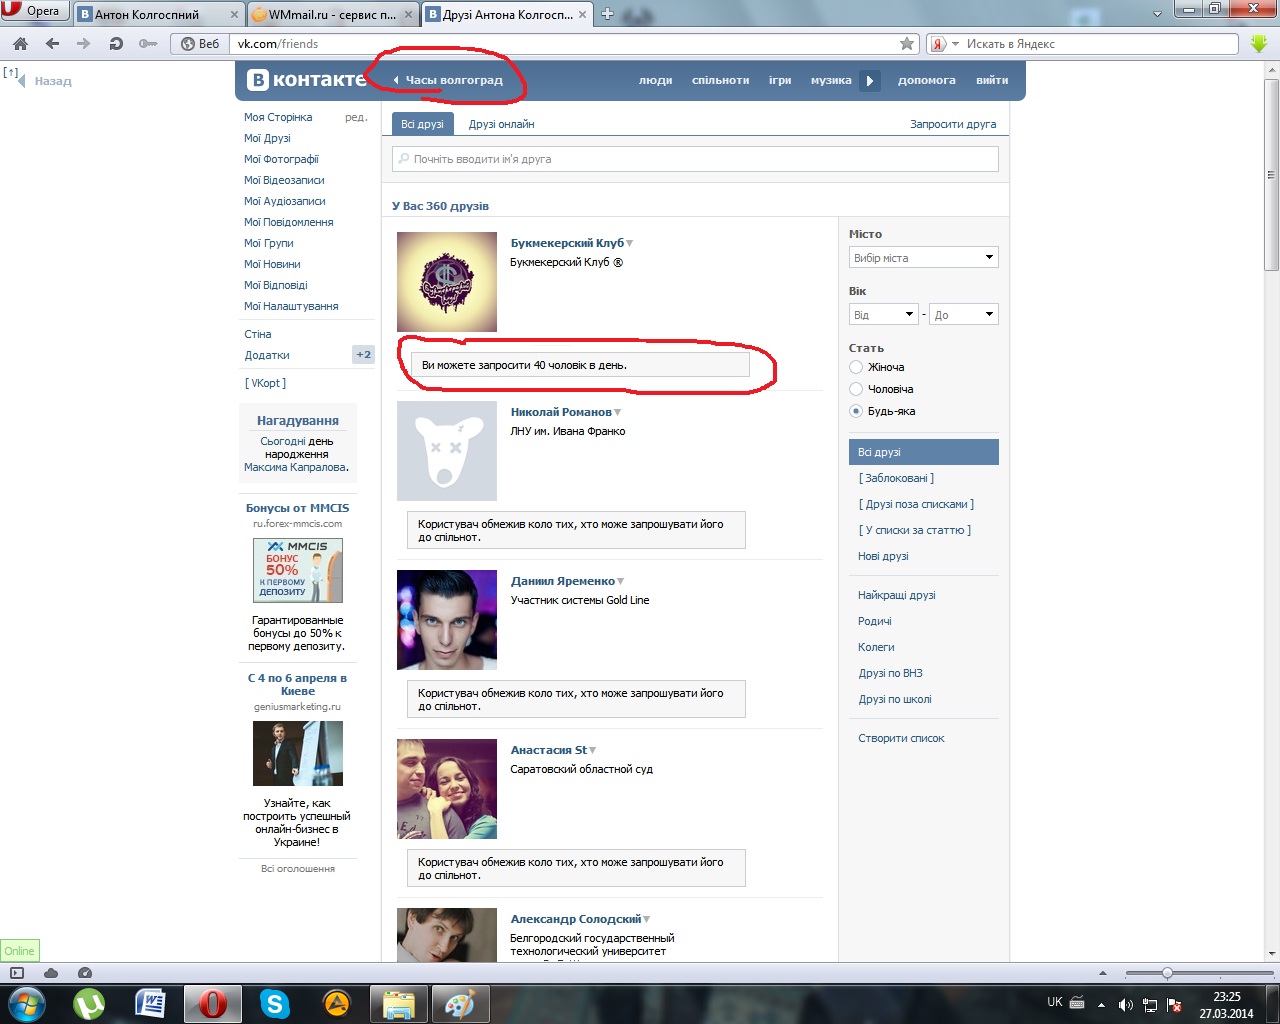
Task: Expand the menu arrow beside Даниил Яременко
Action: click(x=621, y=581)
